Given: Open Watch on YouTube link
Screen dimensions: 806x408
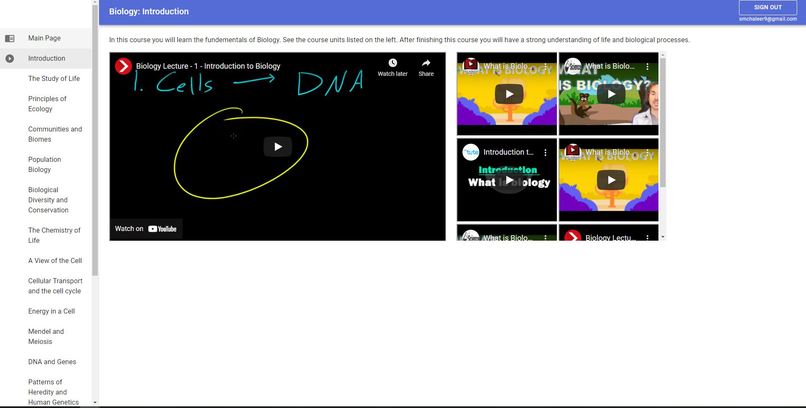Looking at the screenshot, I should point(146,229).
